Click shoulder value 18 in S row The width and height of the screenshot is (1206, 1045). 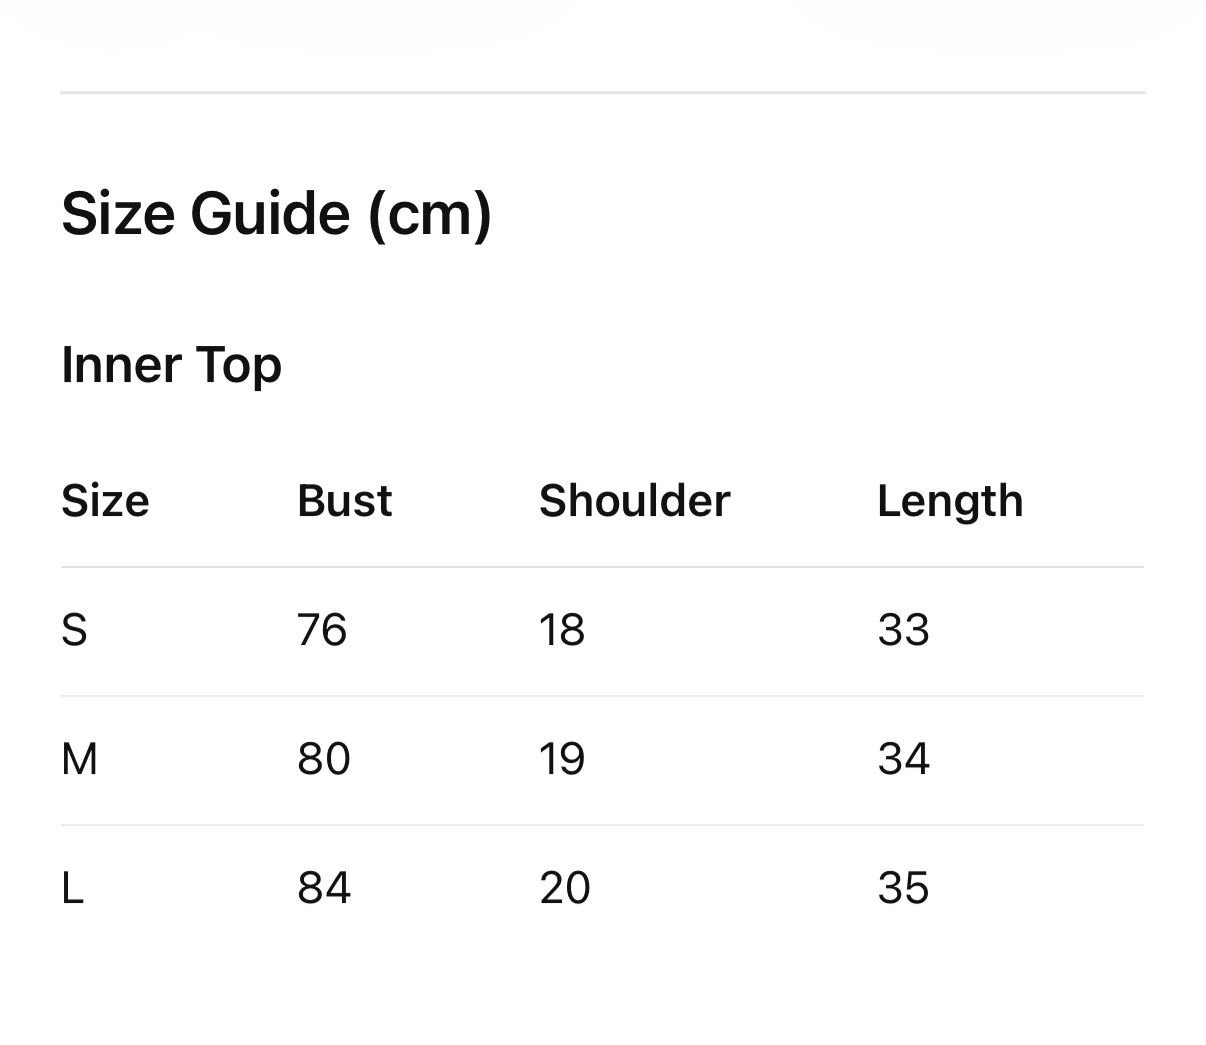[561, 630]
